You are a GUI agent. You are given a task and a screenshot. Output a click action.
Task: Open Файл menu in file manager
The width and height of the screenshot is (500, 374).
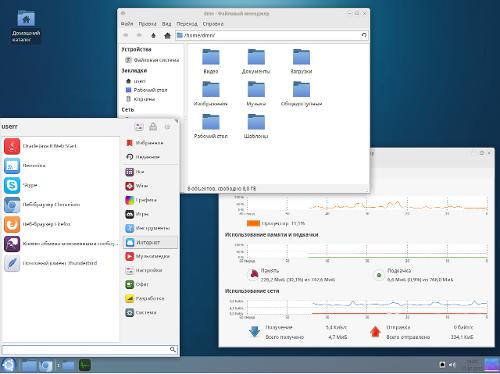coord(127,24)
